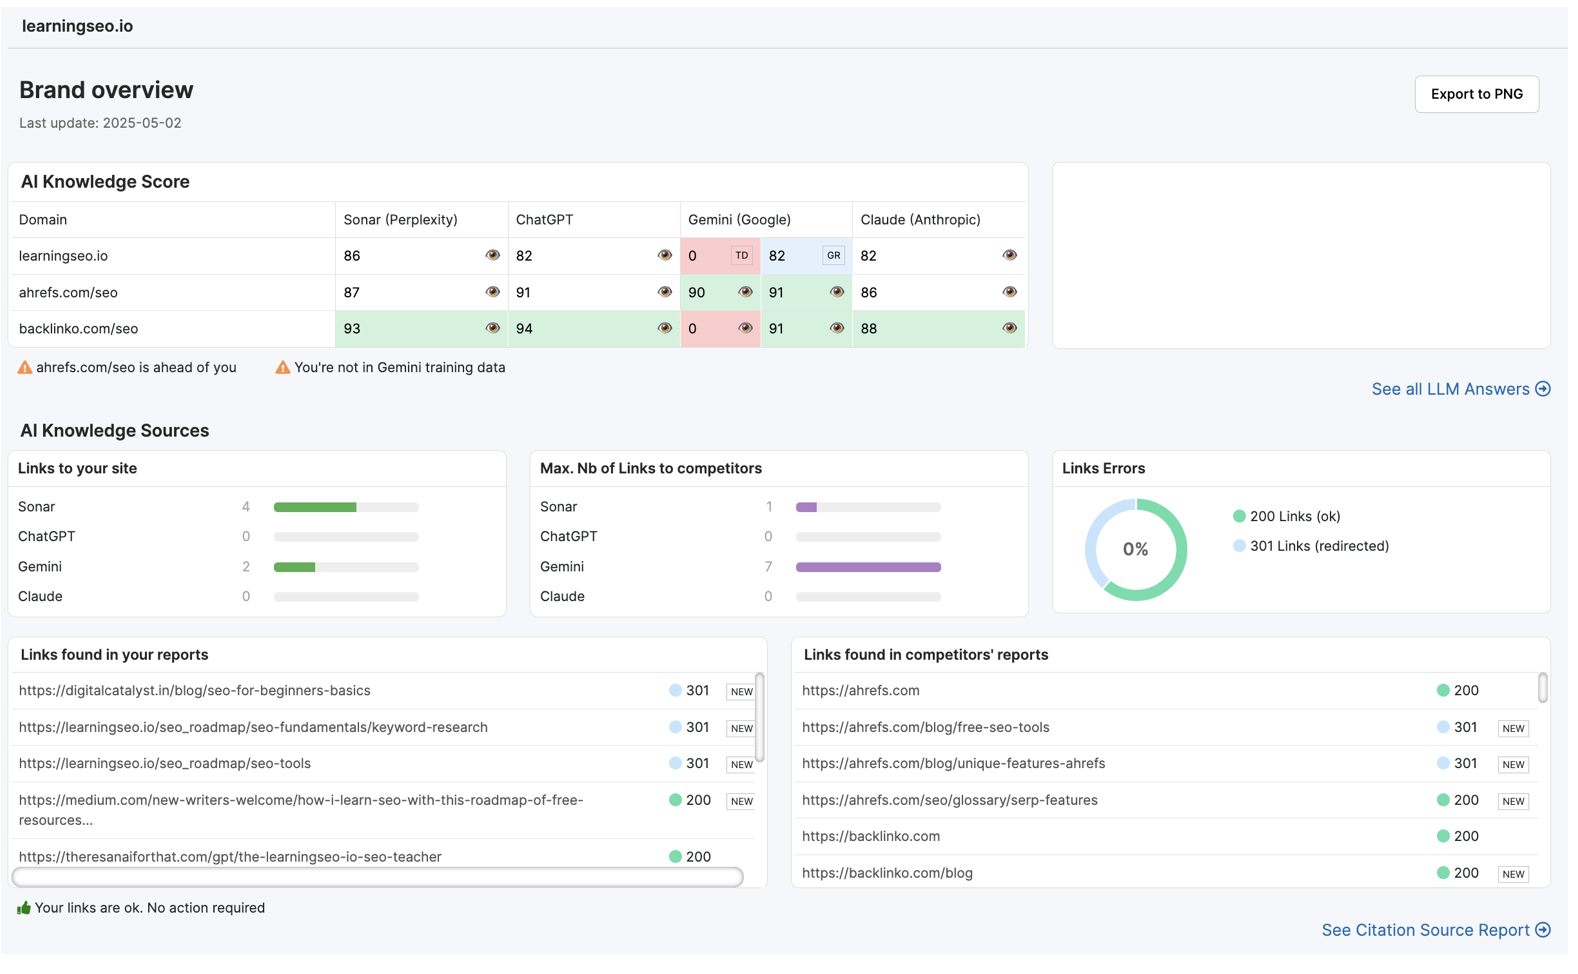Click warning icon beside not in Gemini training data

(x=283, y=367)
